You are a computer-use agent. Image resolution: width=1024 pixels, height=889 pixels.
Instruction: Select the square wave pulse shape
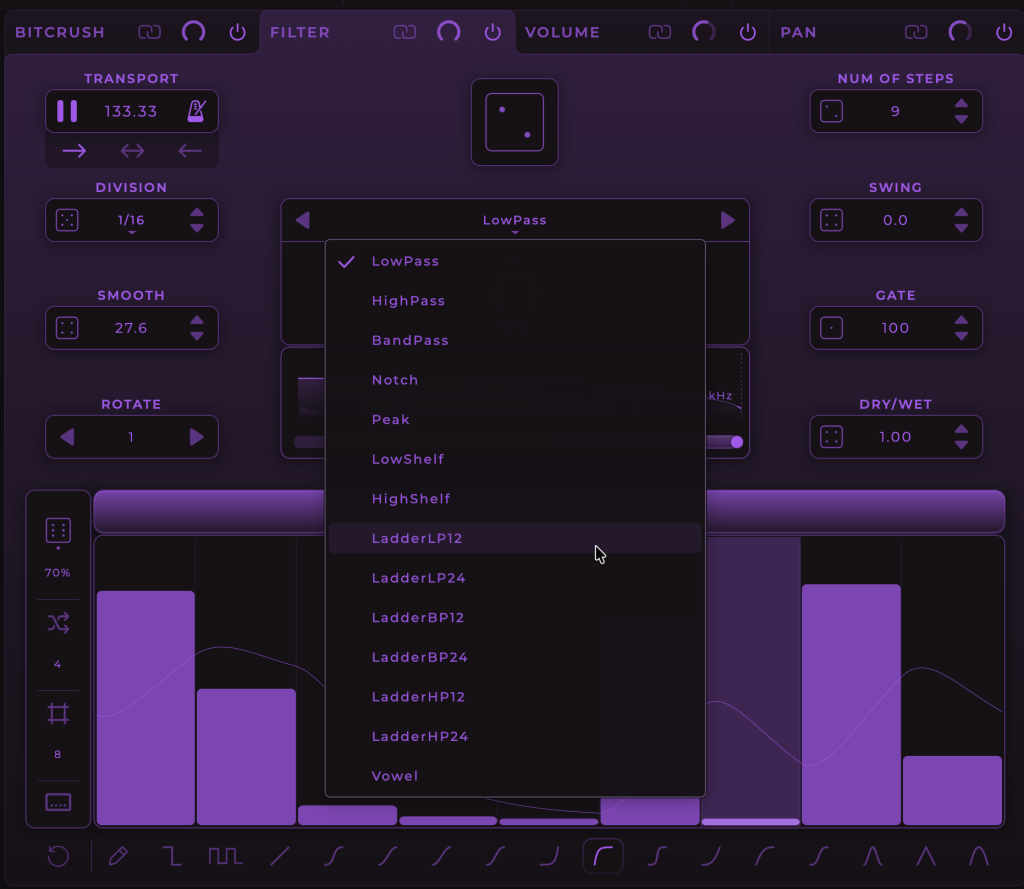tap(226, 856)
